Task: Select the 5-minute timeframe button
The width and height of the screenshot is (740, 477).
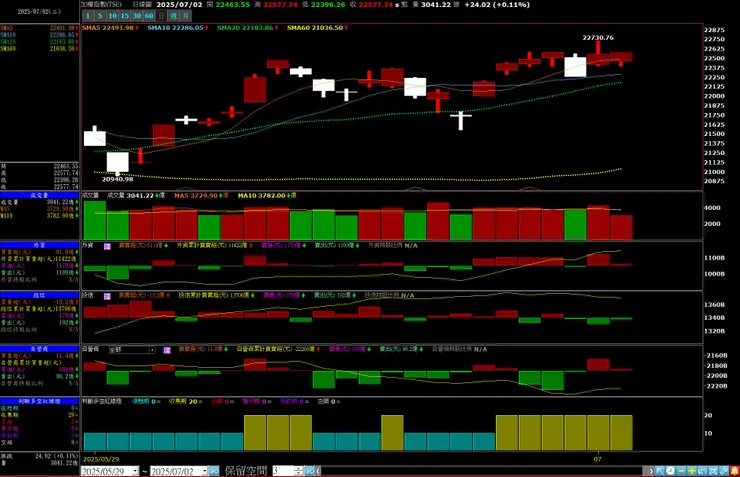Action: [100, 16]
